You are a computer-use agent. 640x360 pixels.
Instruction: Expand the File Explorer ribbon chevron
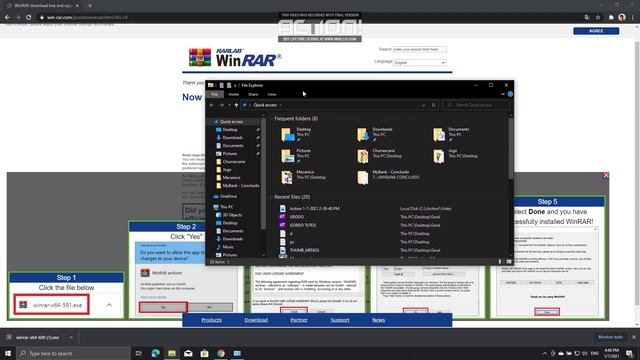pos(503,94)
